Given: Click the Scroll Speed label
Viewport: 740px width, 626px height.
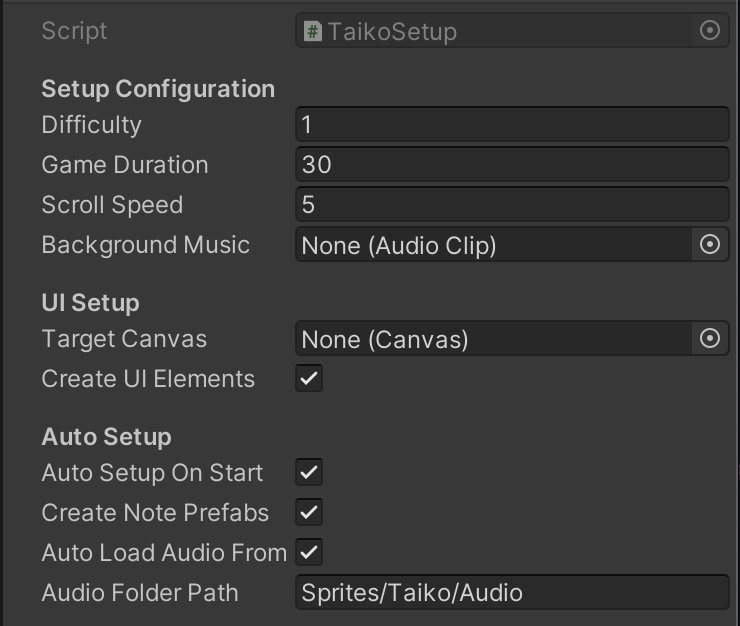Looking at the screenshot, I should tap(112, 205).
